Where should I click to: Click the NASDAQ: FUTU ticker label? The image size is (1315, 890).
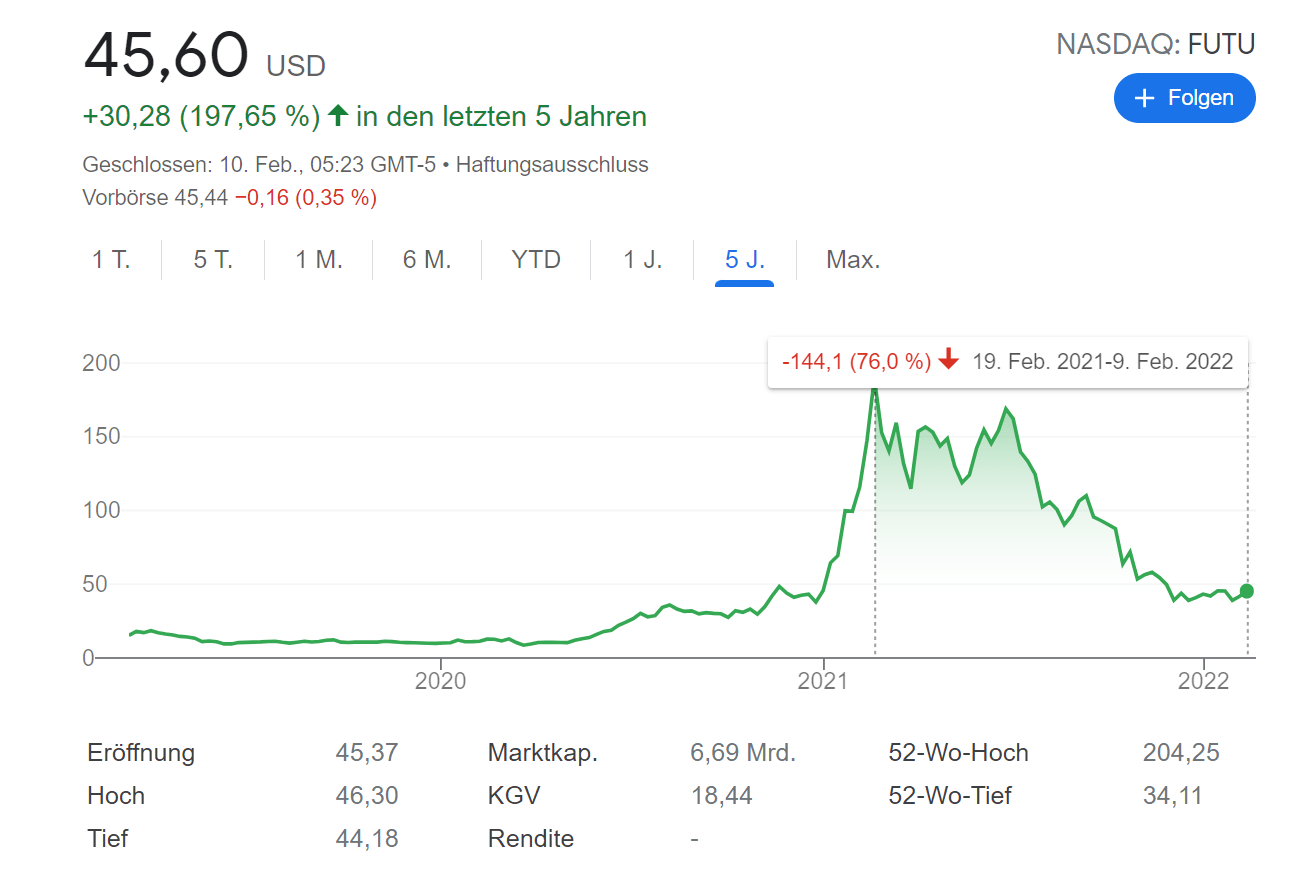pyautogui.click(x=1155, y=44)
